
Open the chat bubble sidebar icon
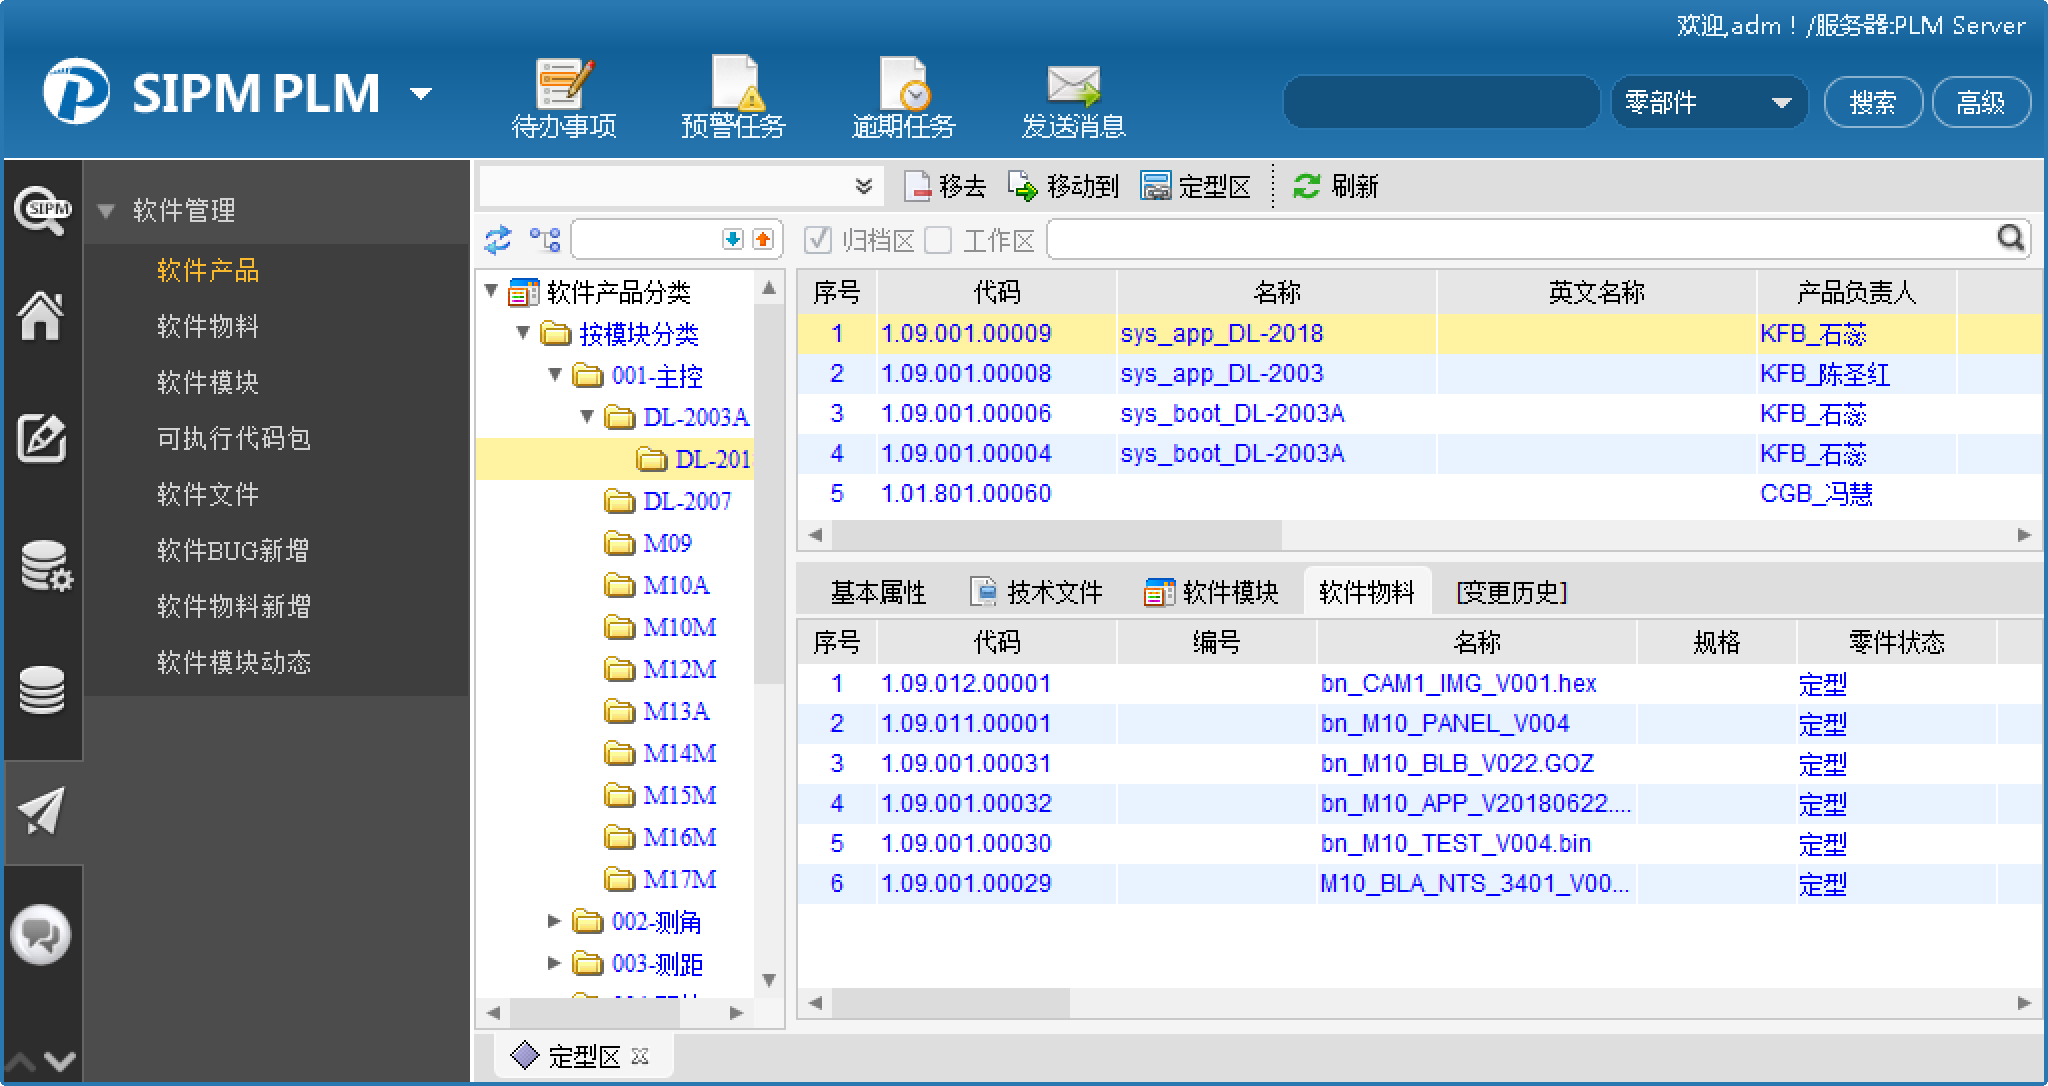pyautogui.click(x=41, y=935)
